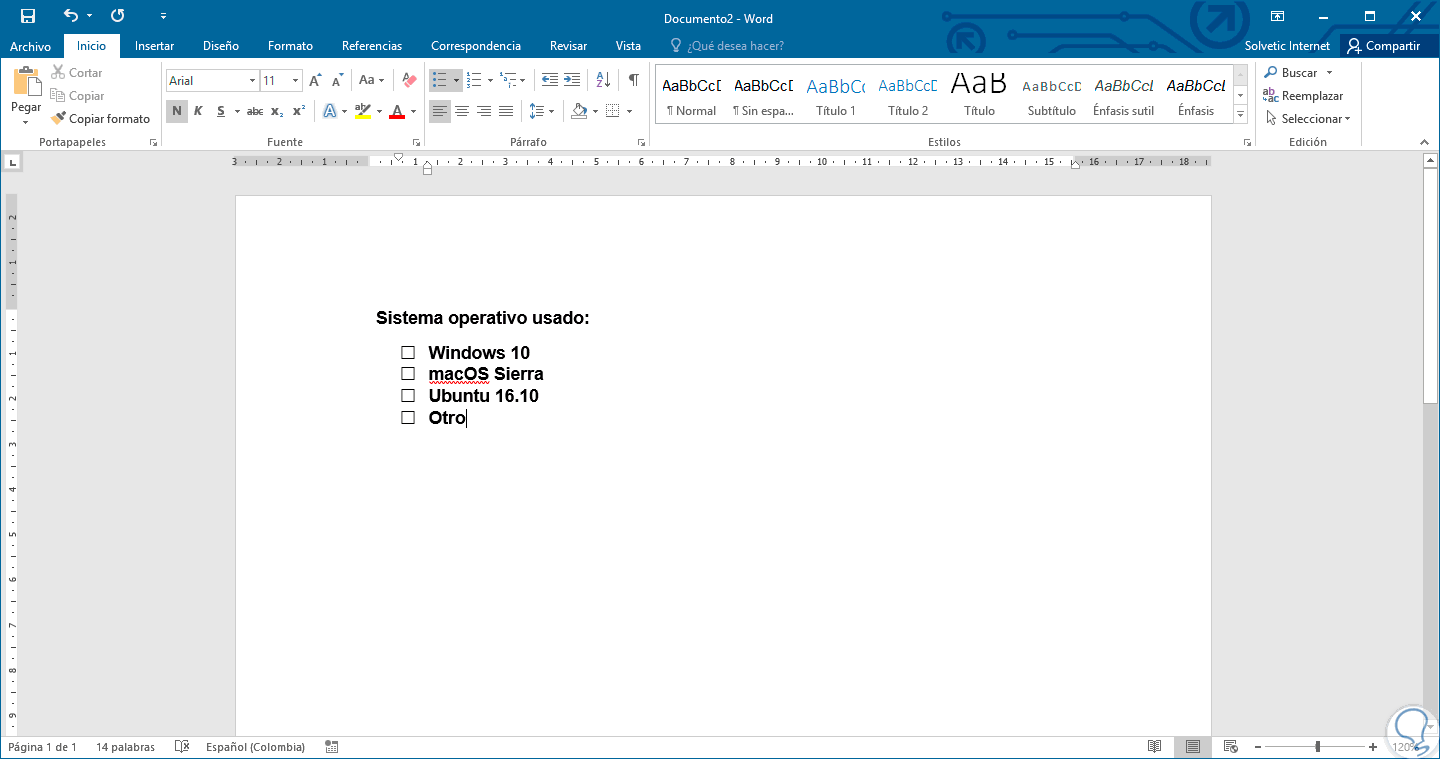Click the Compartir share button

(x=1385, y=46)
